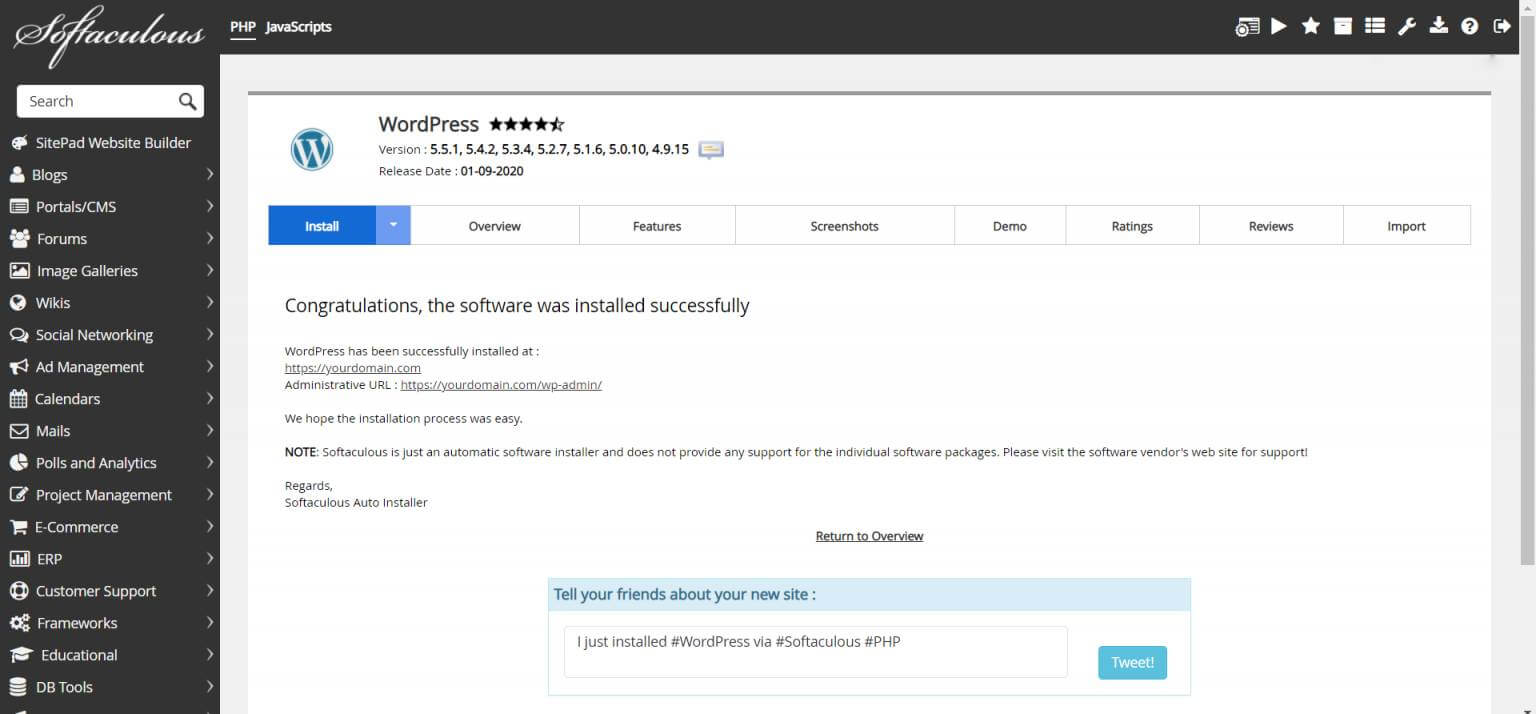Click the task list icon in top bar
This screenshot has width=1536, height=714.
(x=1375, y=27)
